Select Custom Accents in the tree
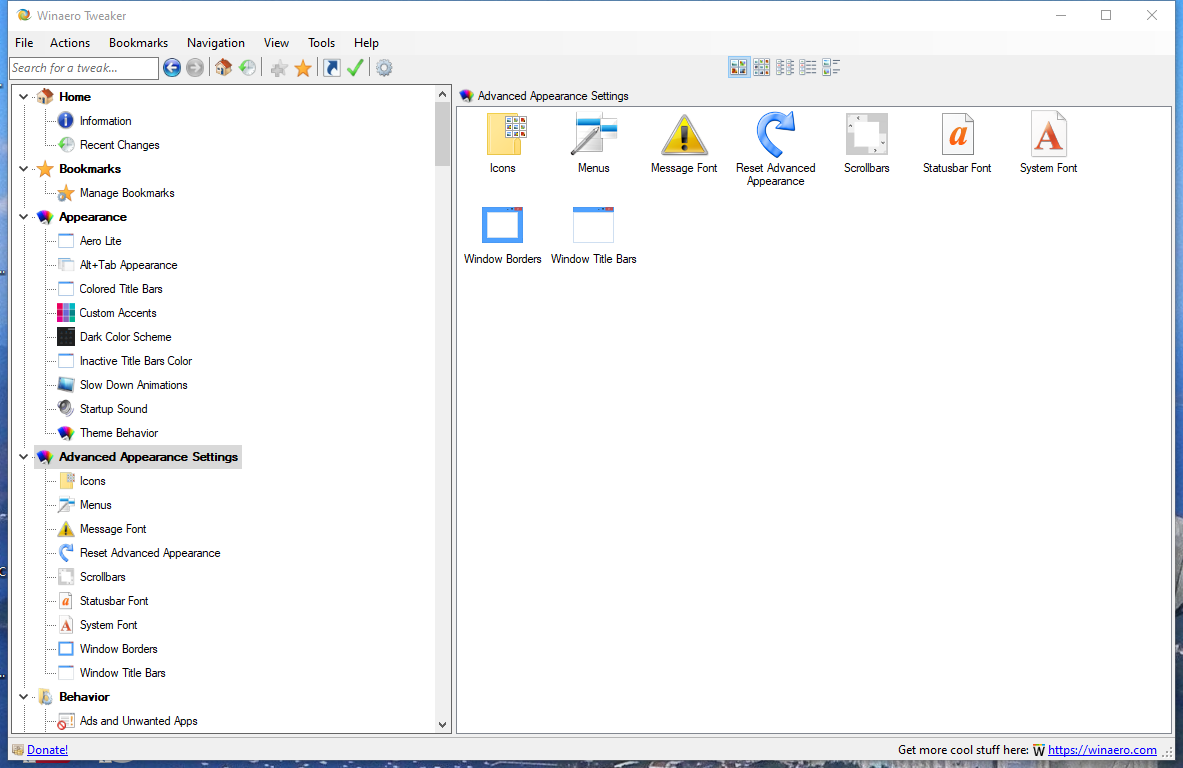Image resolution: width=1183 pixels, height=768 pixels. pos(118,313)
